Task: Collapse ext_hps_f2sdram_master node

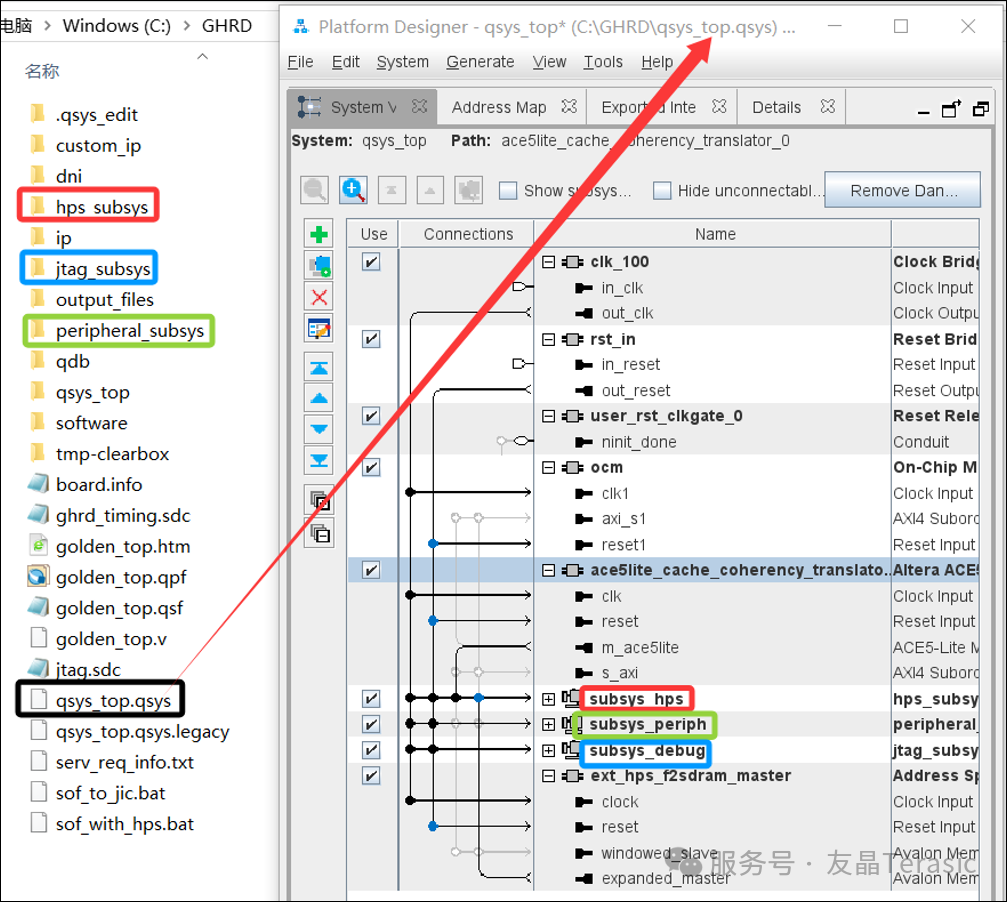Action: pyautogui.click(x=548, y=776)
